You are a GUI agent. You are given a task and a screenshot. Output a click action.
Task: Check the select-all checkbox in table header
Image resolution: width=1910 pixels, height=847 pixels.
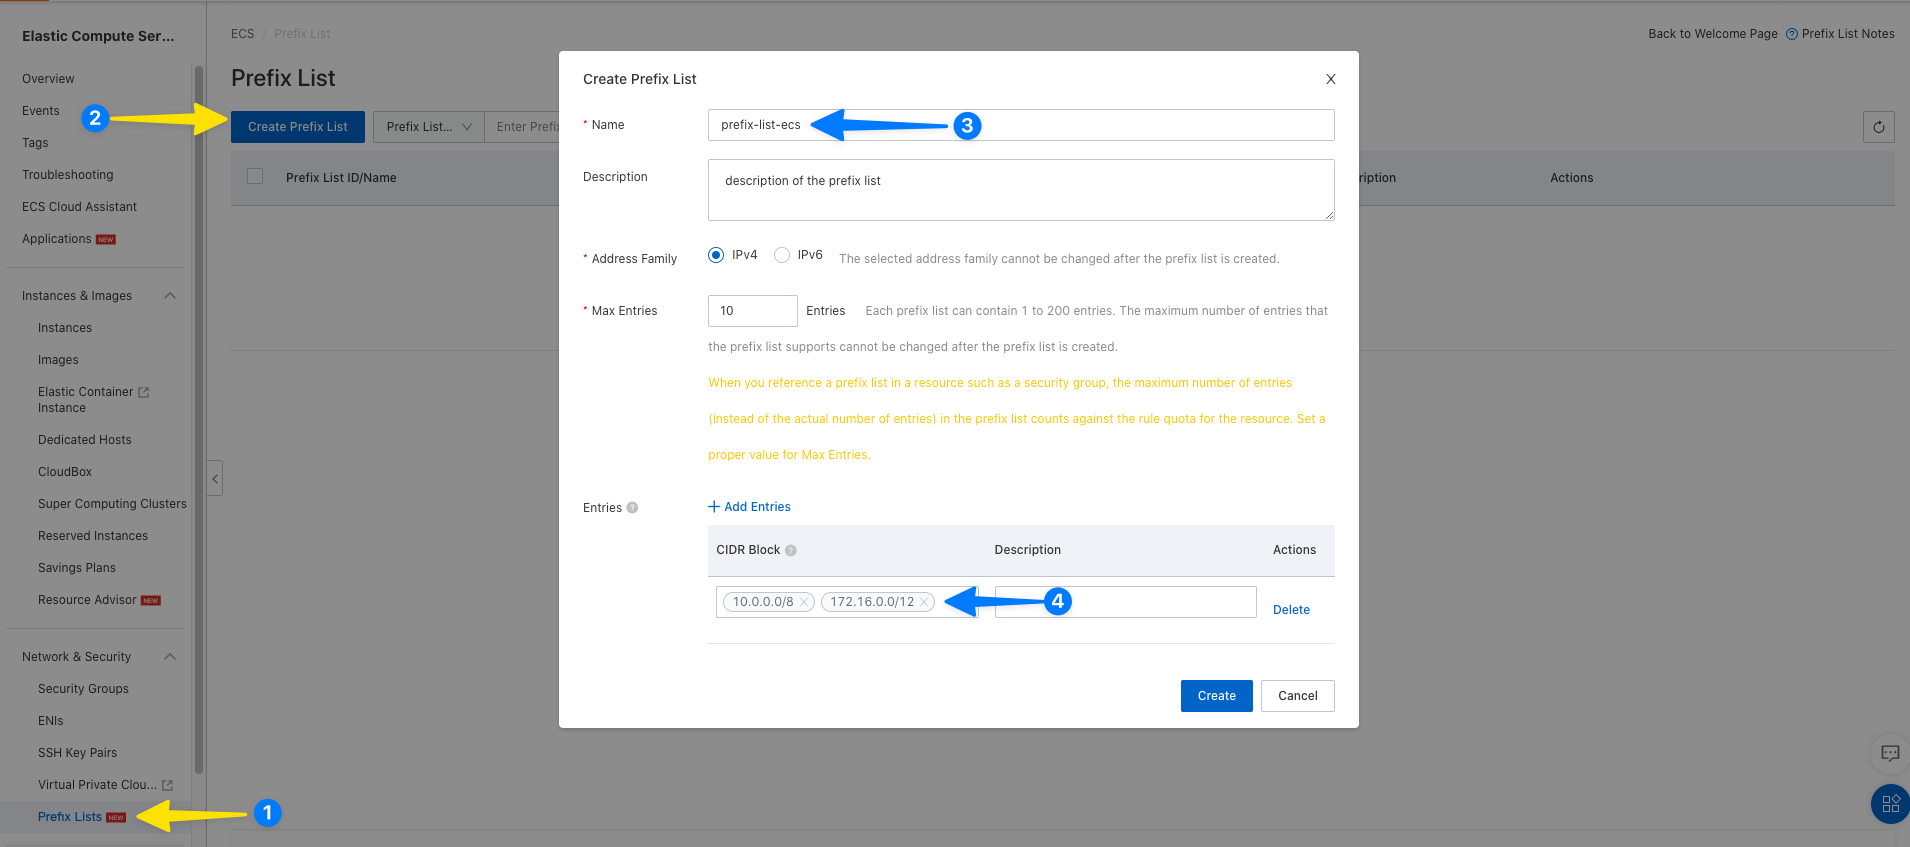(x=255, y=177)
